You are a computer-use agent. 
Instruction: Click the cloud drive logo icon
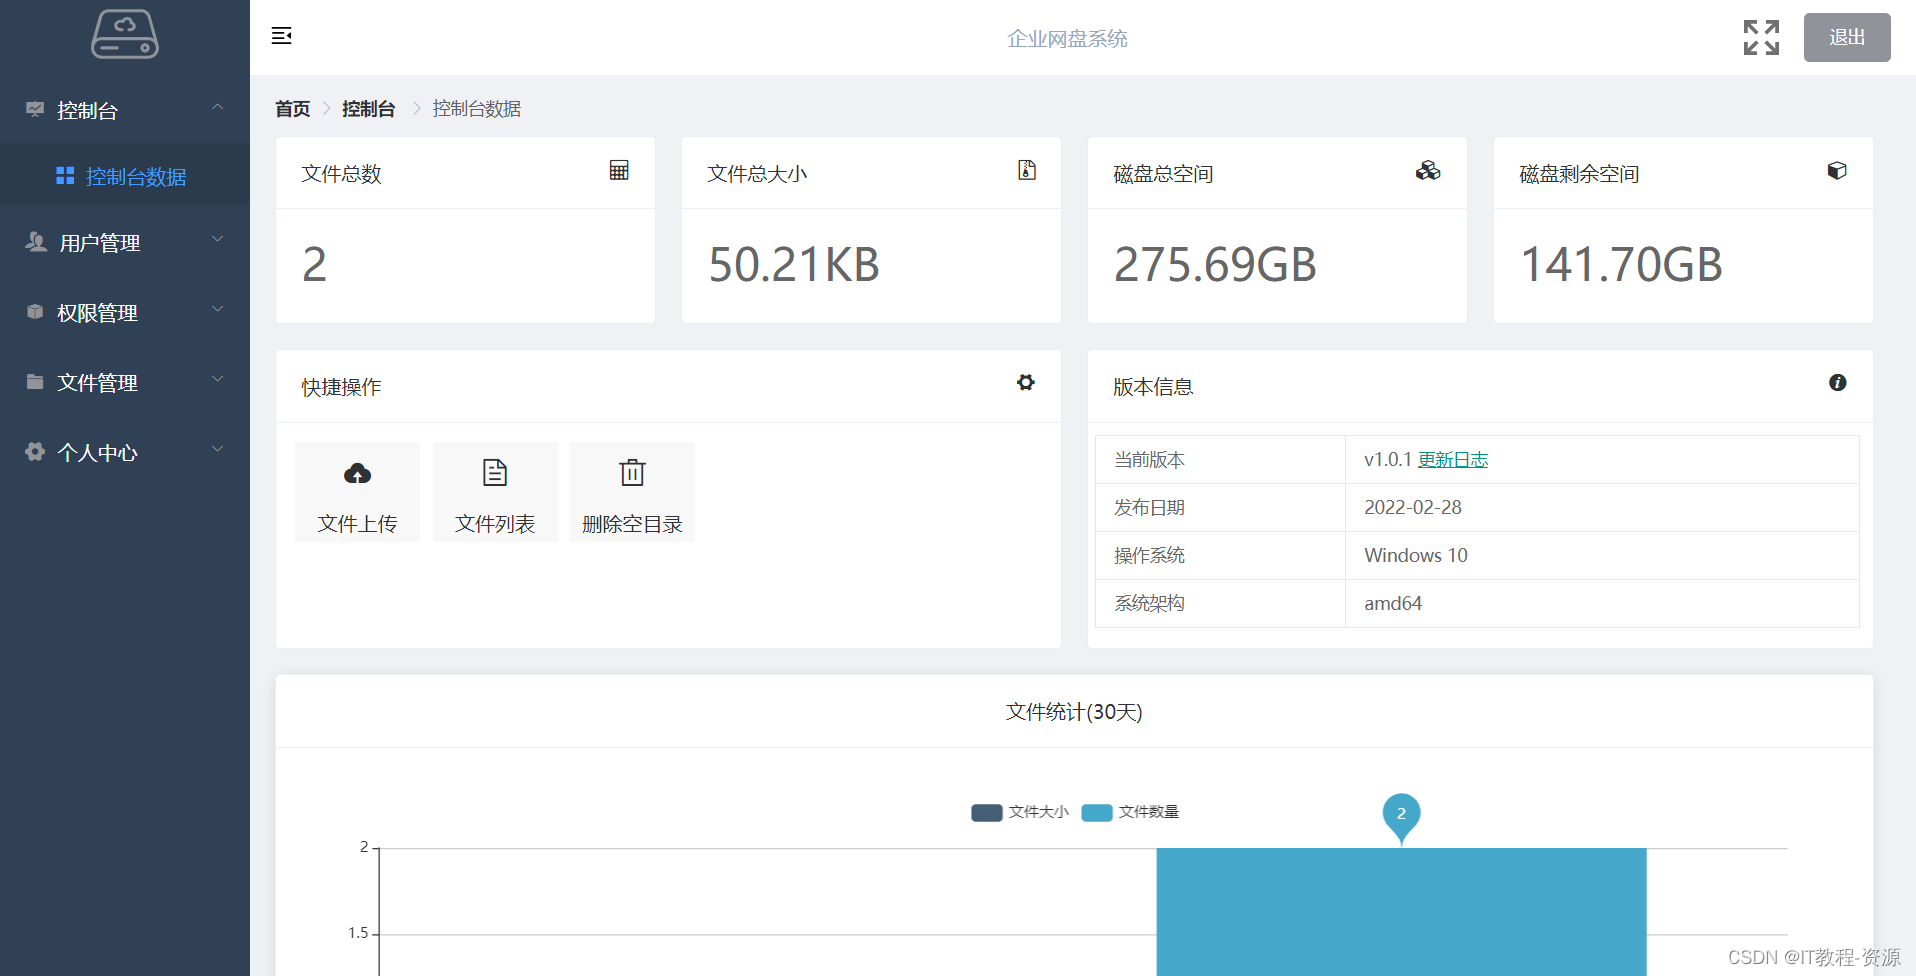click(x=125, y=34)
